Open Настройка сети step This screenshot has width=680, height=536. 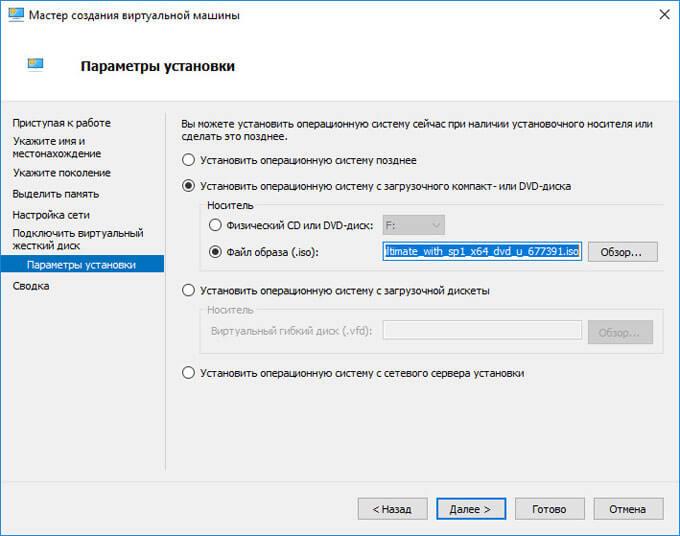click(51, 215)
